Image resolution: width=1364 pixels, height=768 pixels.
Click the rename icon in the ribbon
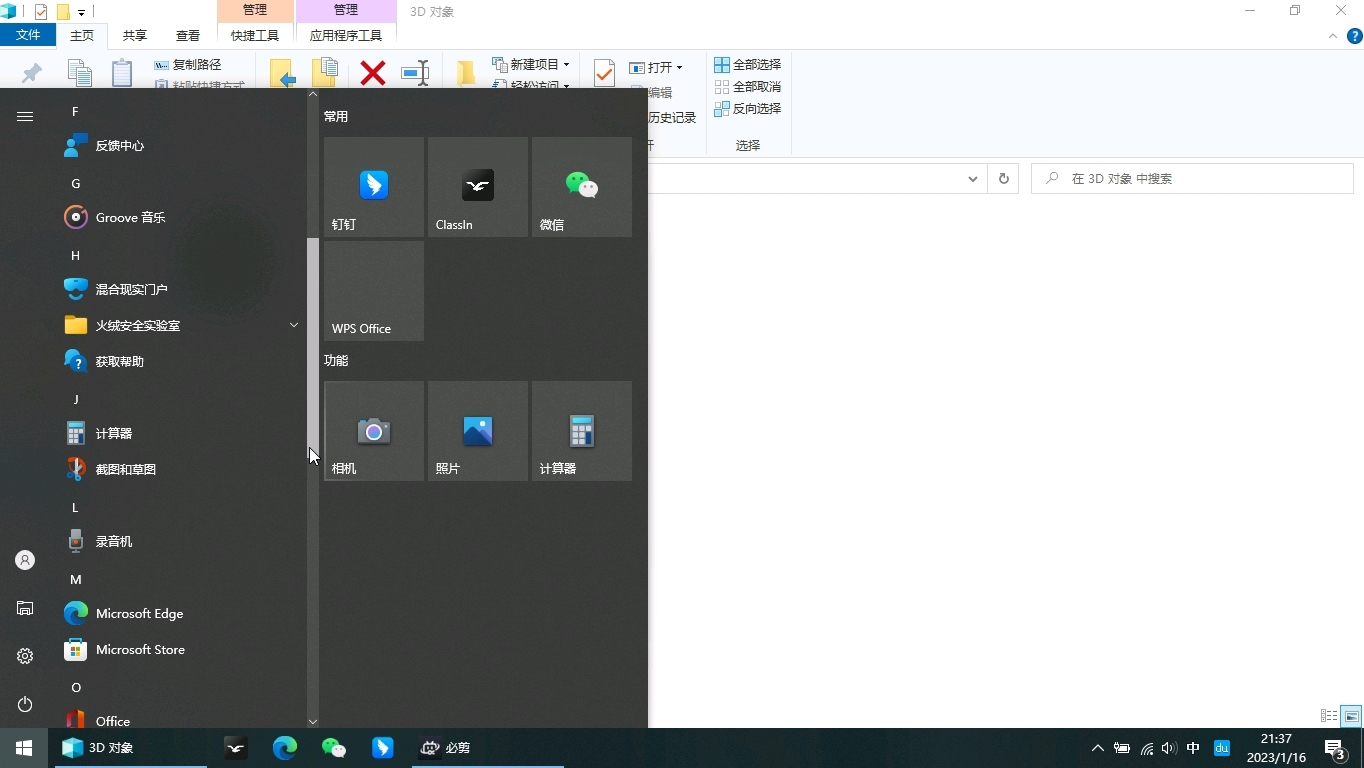[x=415, y=73]
